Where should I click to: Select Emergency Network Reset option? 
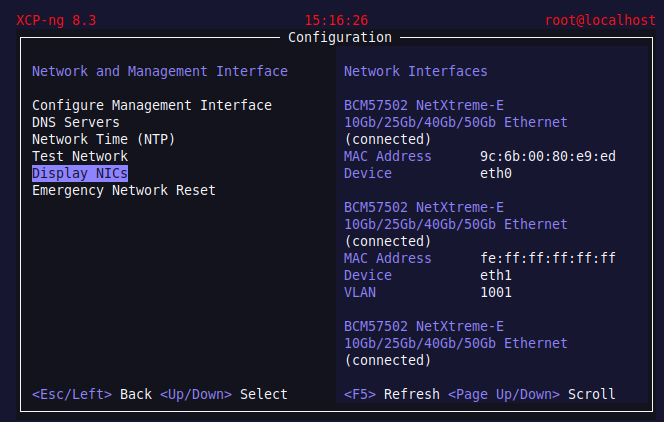[x=123, y=190]
